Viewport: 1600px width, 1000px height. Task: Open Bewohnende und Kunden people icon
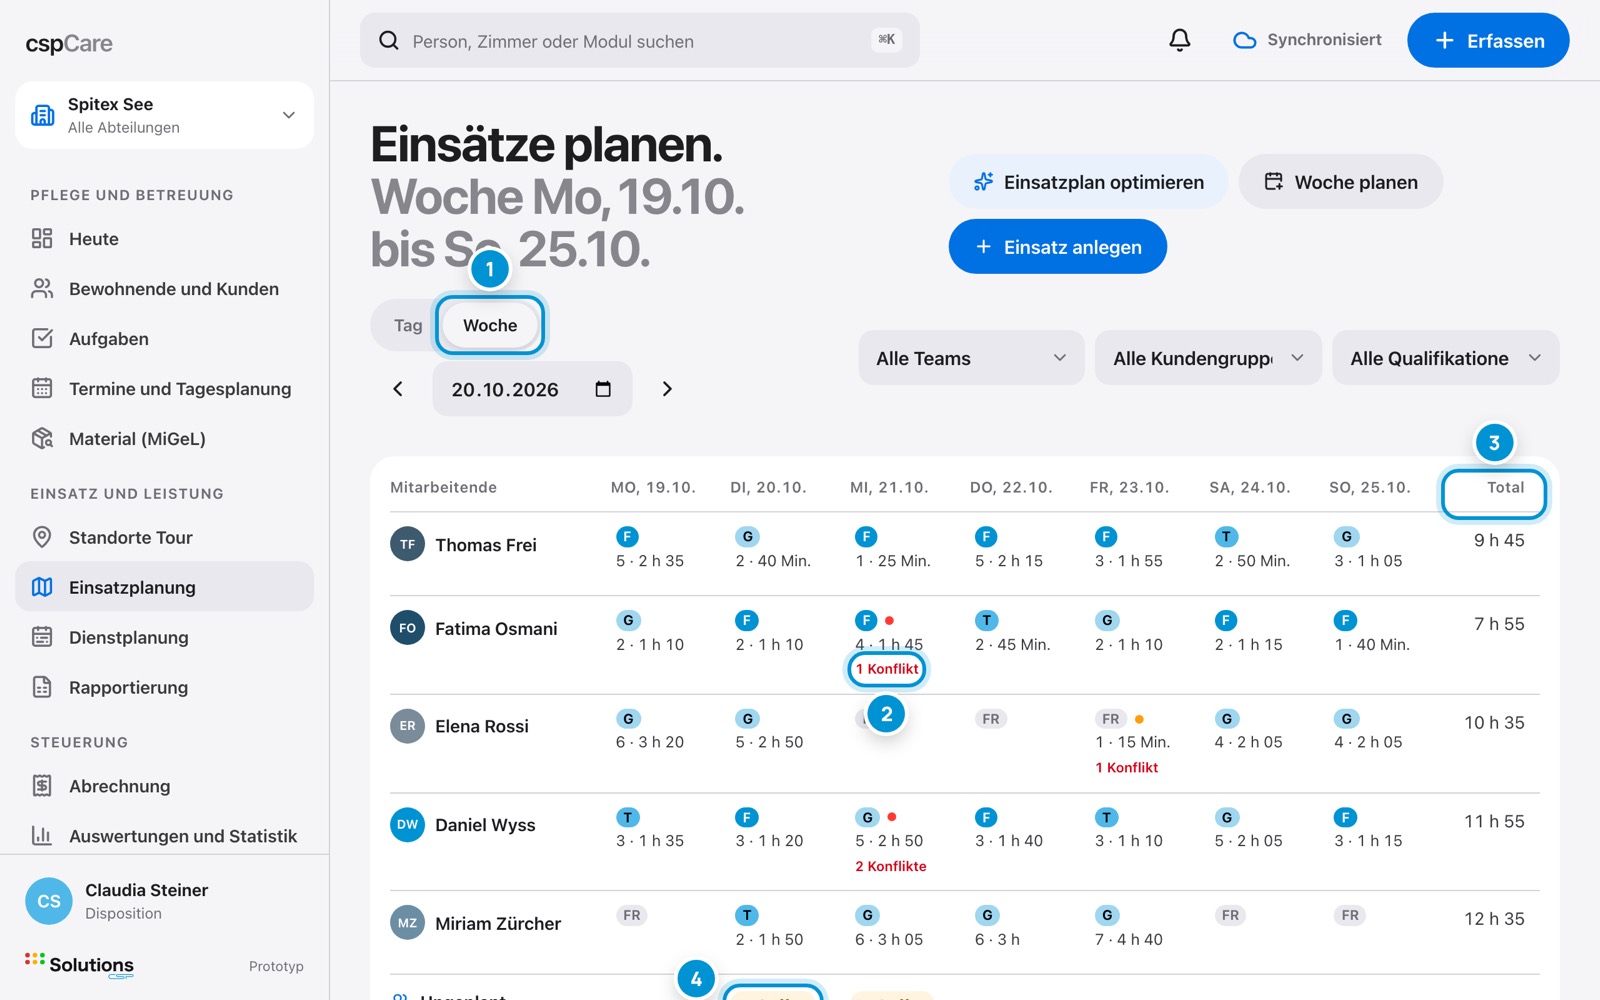42,288
